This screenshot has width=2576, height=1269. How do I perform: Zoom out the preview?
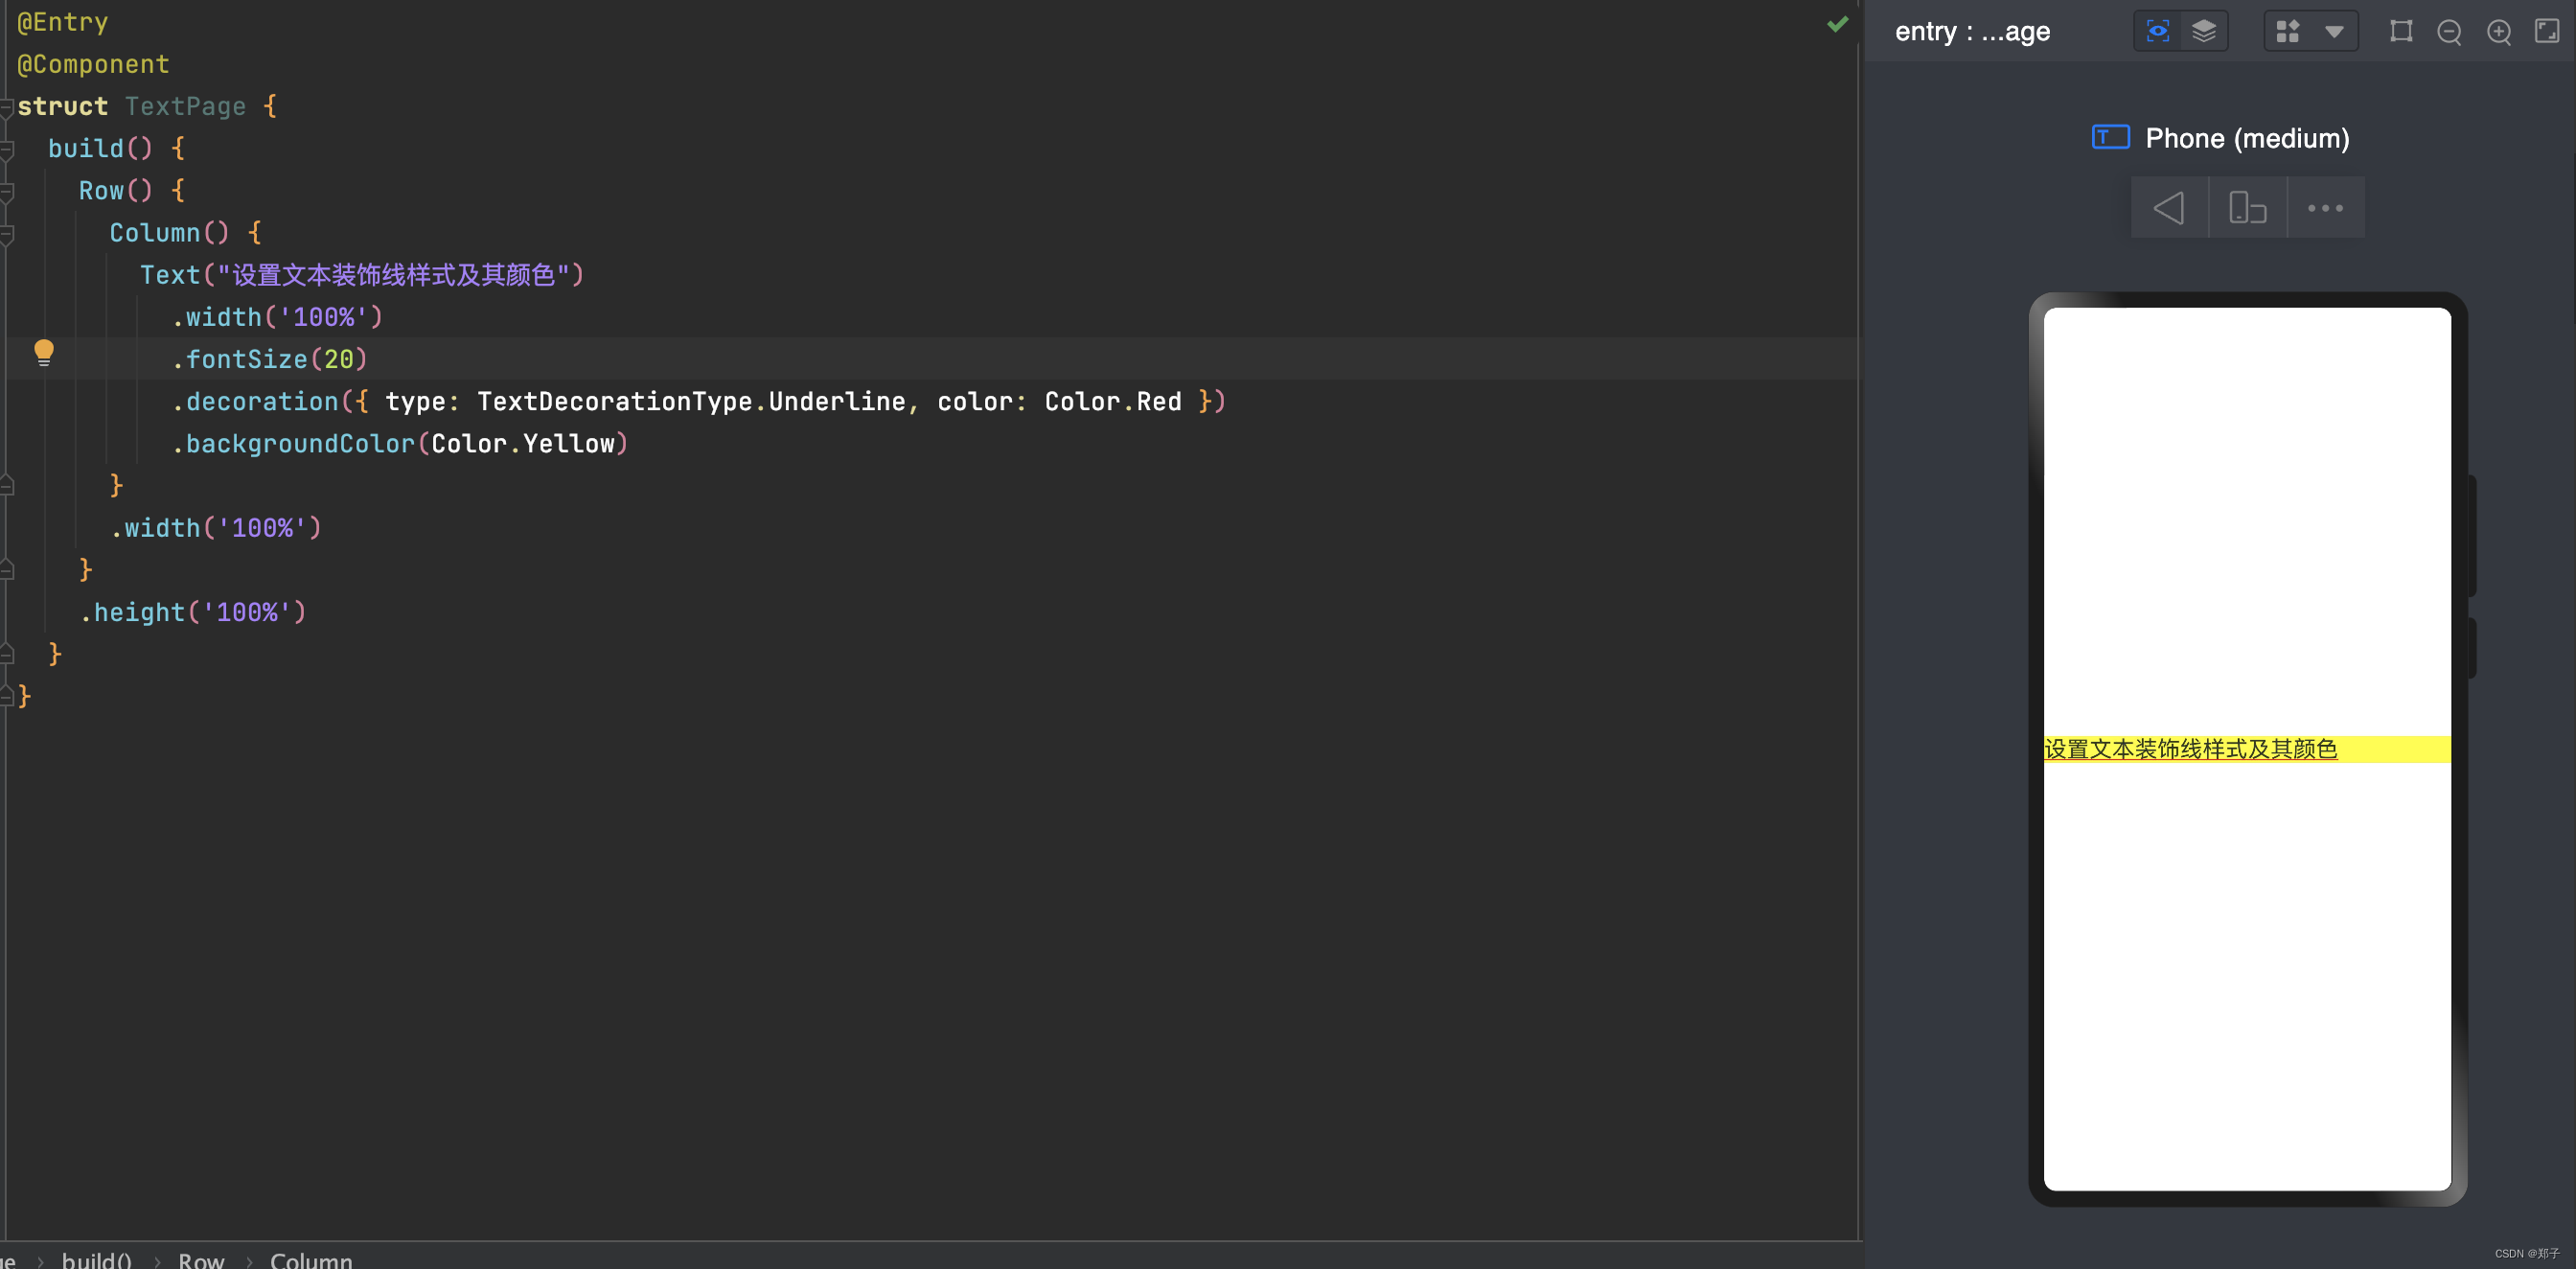2449,32
